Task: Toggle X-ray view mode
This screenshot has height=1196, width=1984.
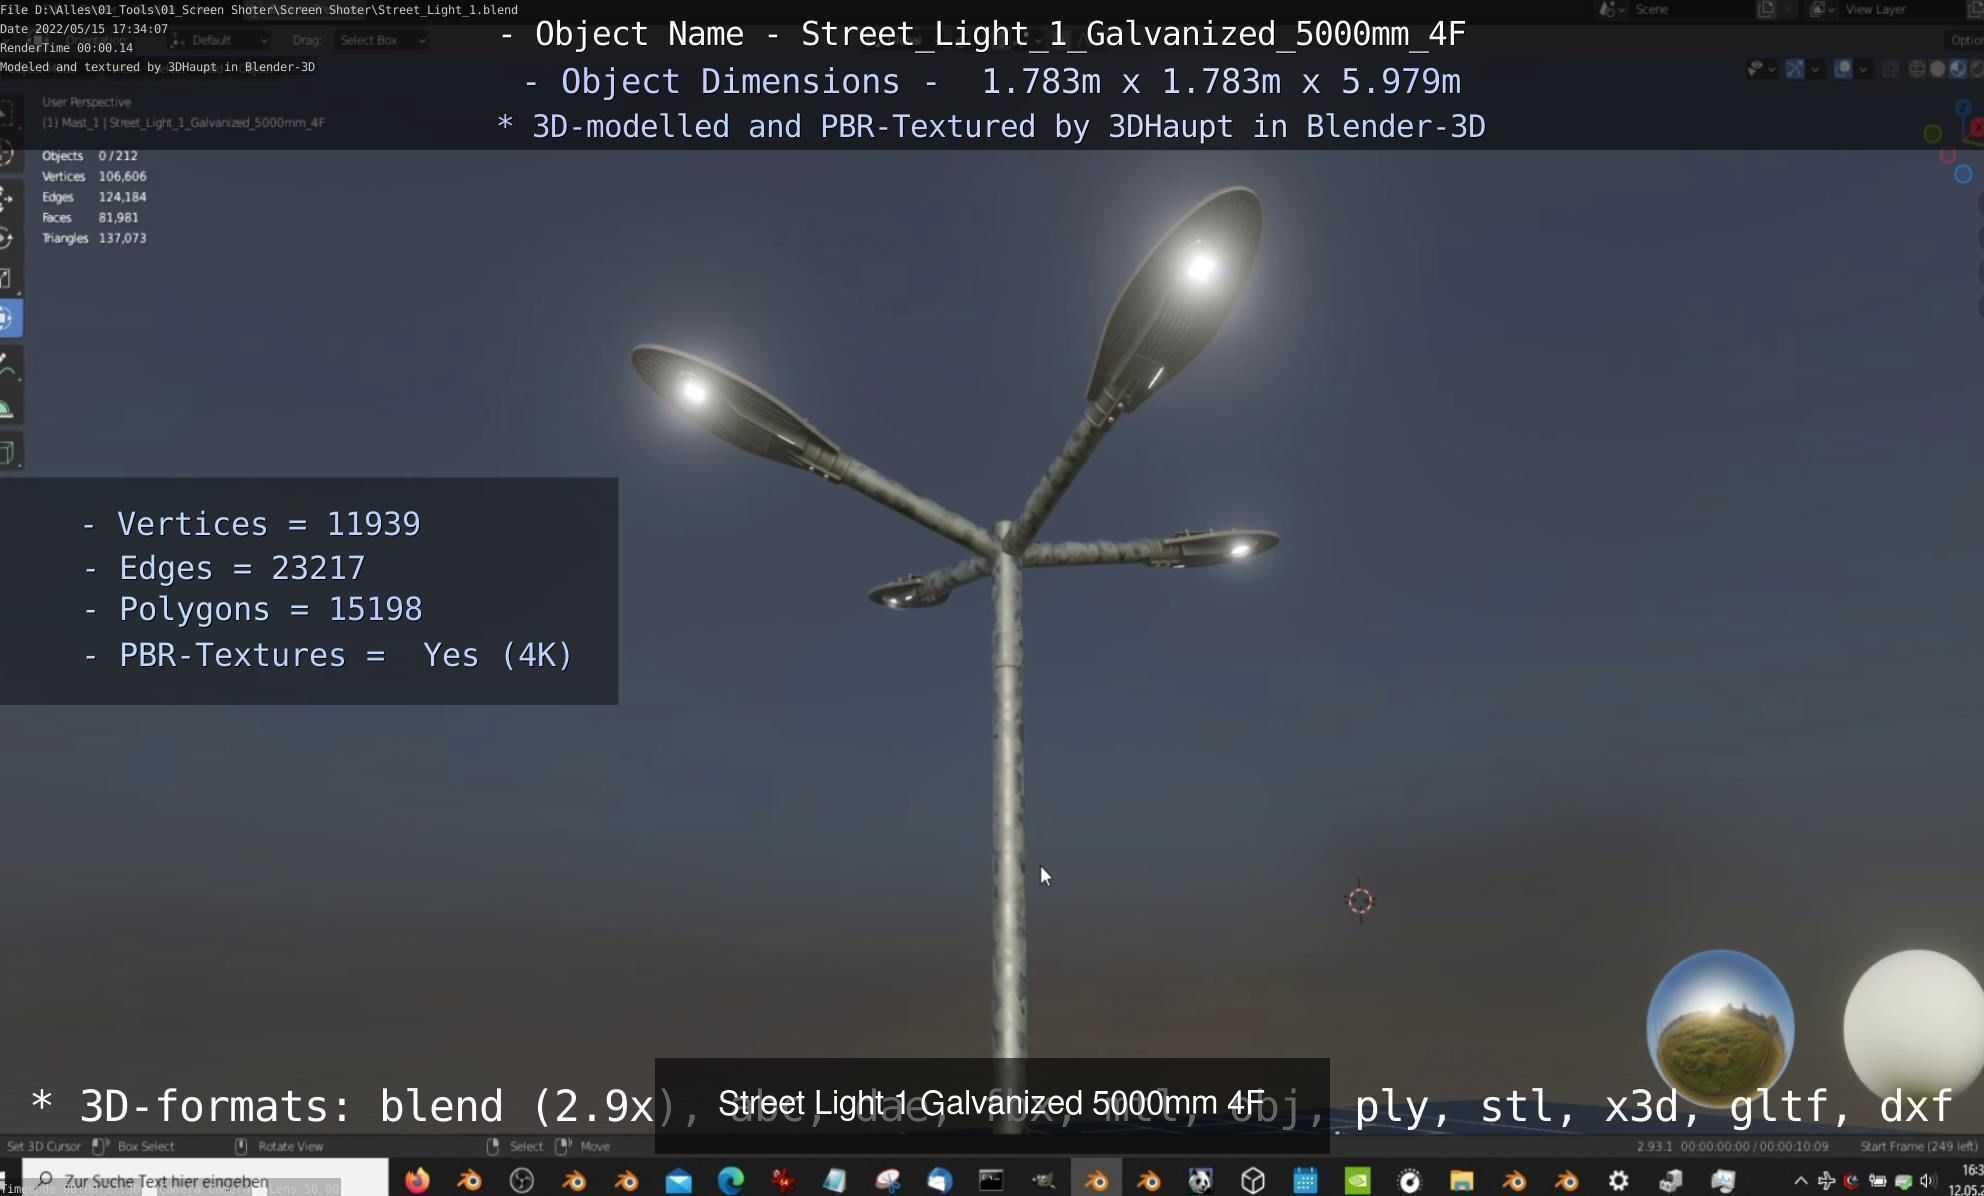Action: [x=1890, y=69]
